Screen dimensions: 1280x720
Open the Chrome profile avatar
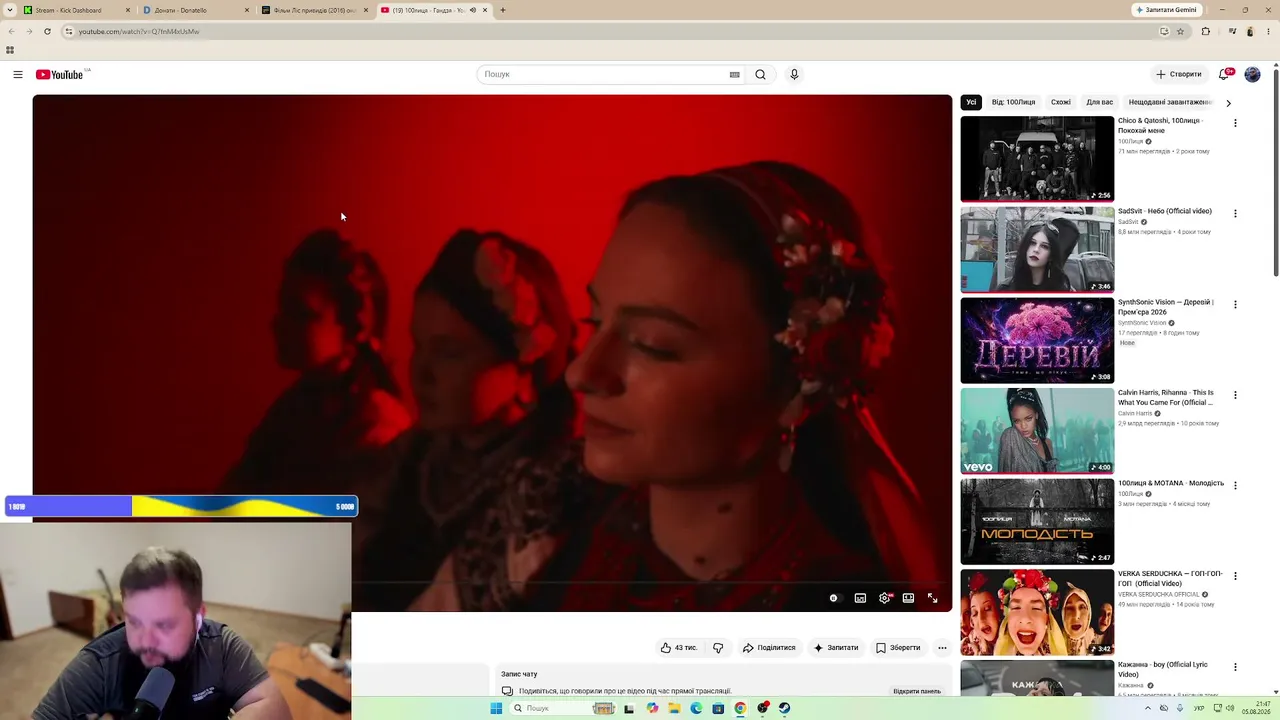(1249, 31)
